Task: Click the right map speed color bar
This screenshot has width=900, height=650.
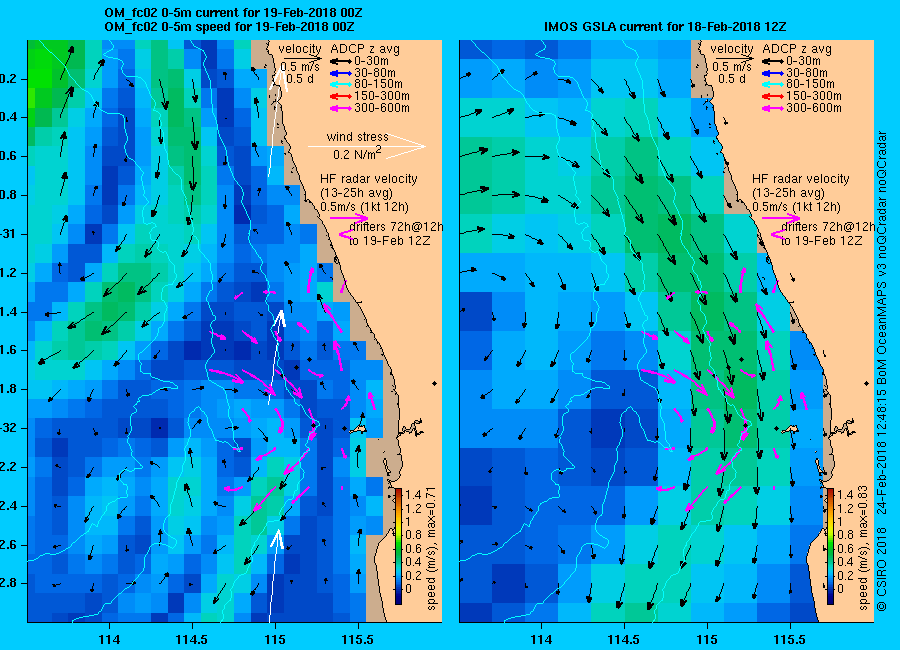Action: (830, 546)
